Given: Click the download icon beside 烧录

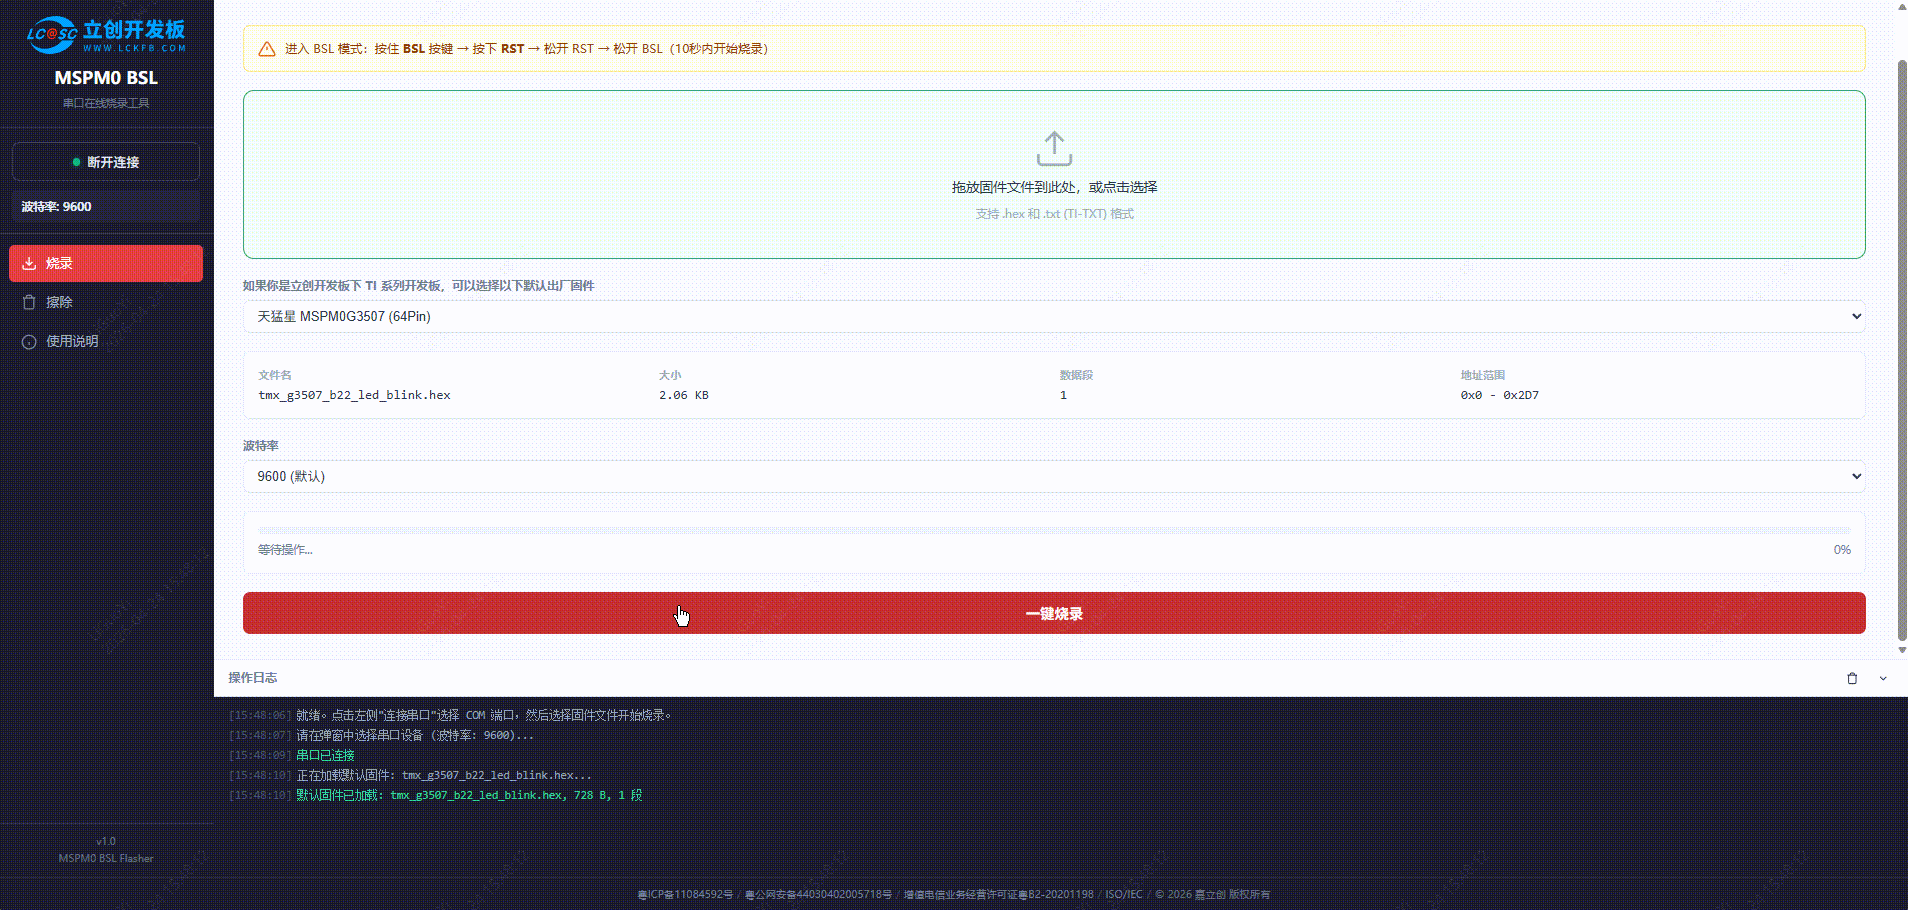Looking at the screenshot, I should [x=29, y=263].
